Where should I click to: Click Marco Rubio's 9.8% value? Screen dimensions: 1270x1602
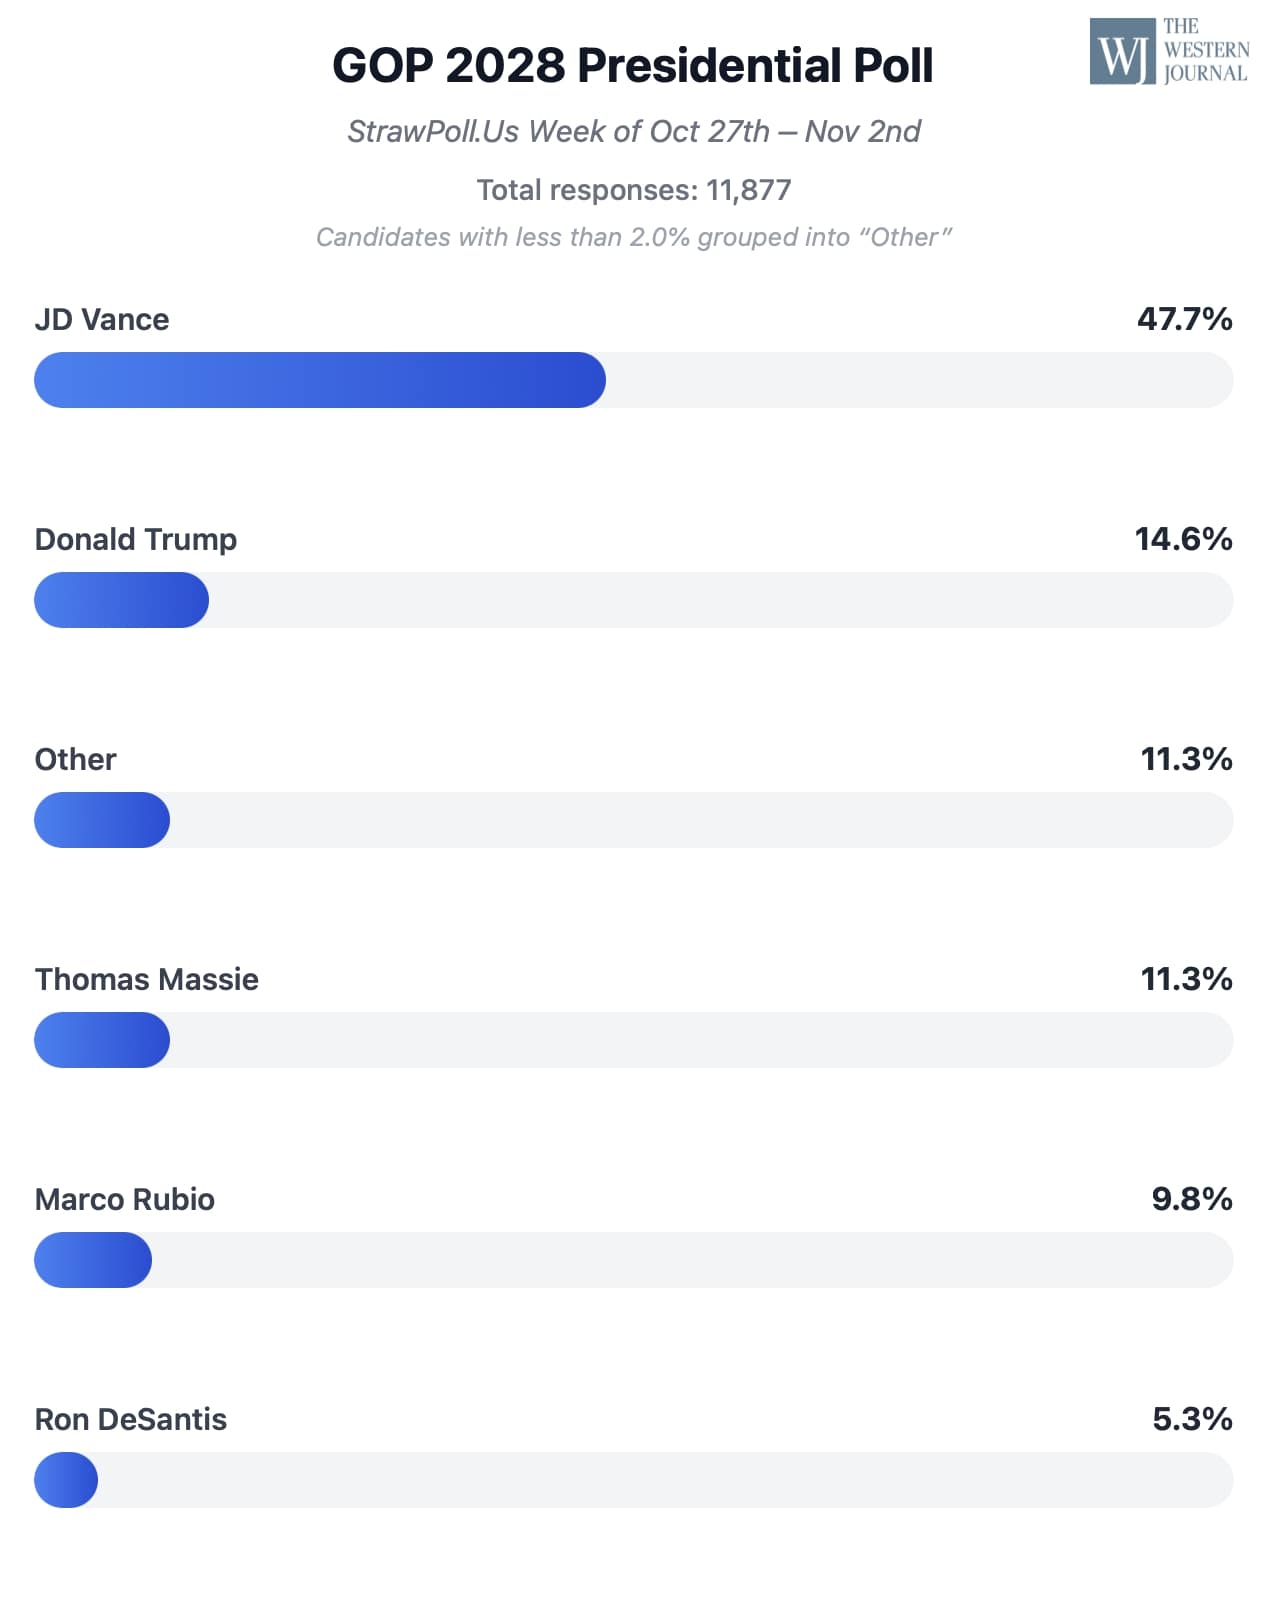point(1191,1199)
